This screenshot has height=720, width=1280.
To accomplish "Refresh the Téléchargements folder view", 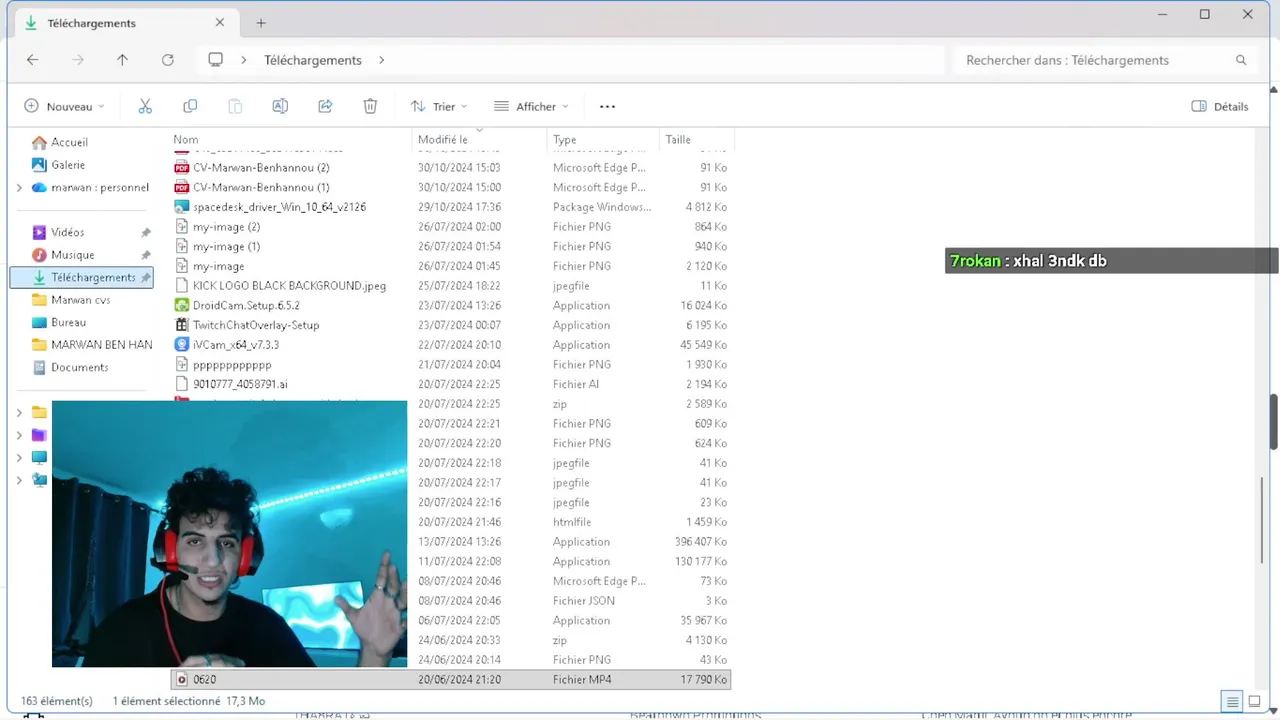I will tap(168, 60).
